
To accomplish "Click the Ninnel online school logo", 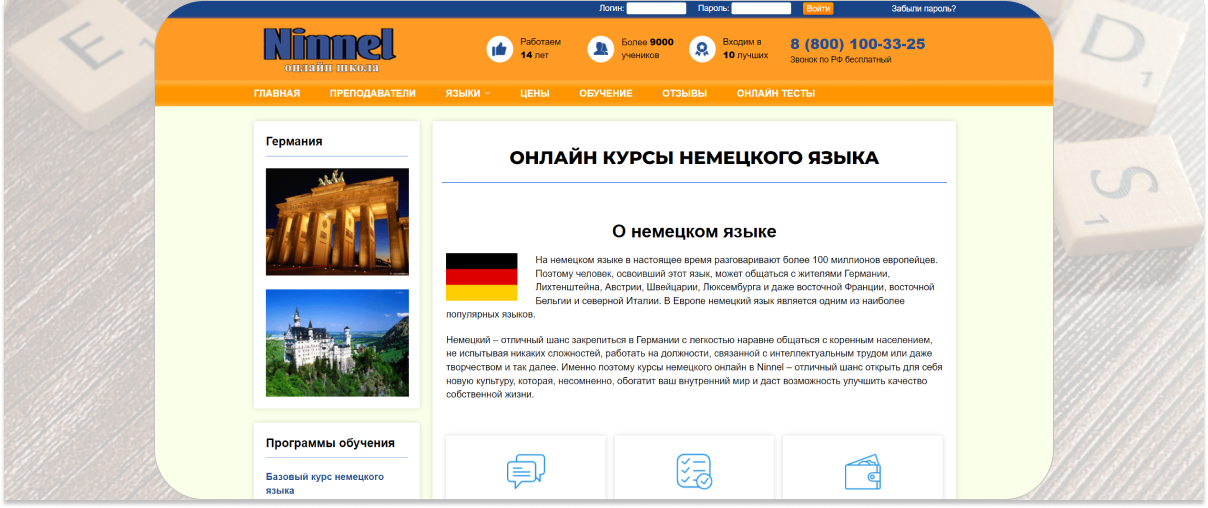I will tap(330, 49).
